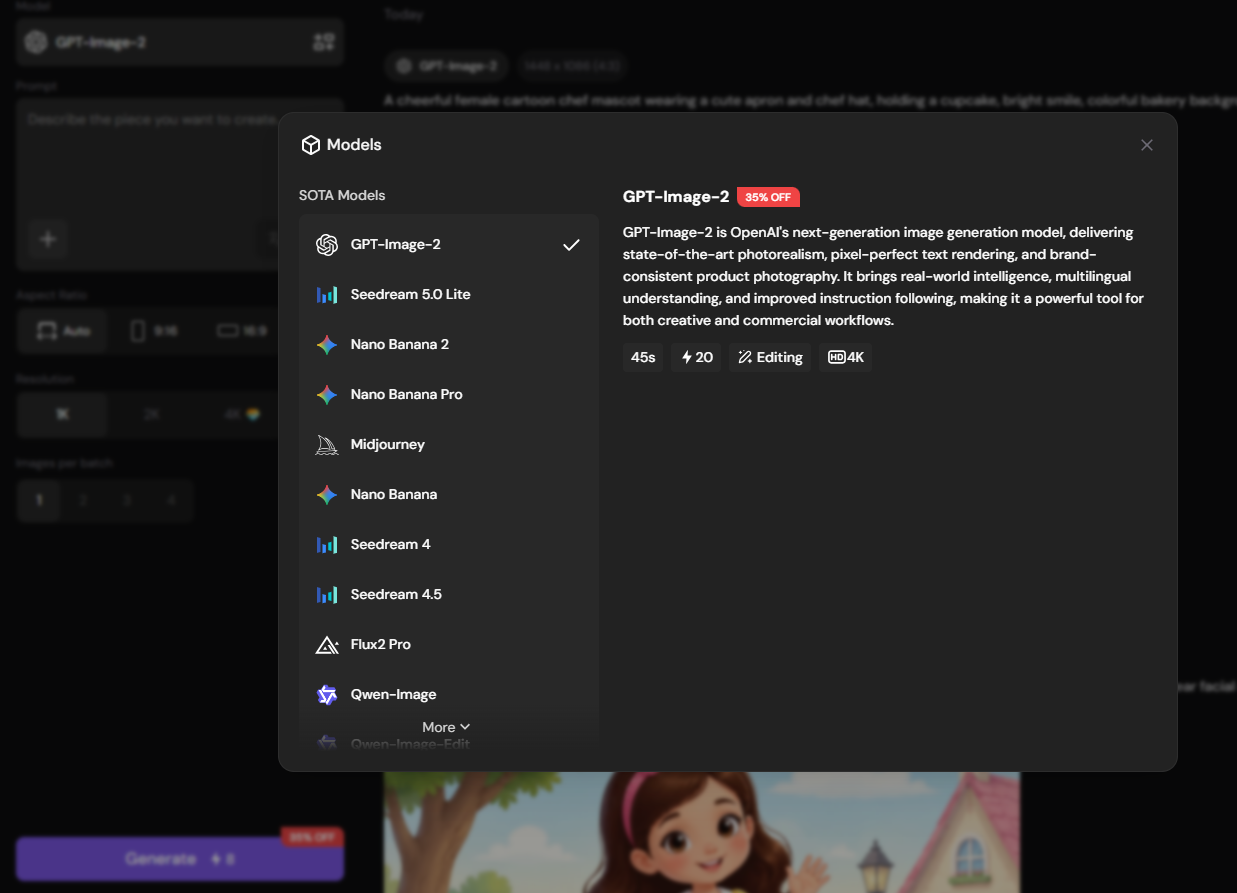Click the 35% OFF badge beside GPT-Image-2 title

pos(768,197)
